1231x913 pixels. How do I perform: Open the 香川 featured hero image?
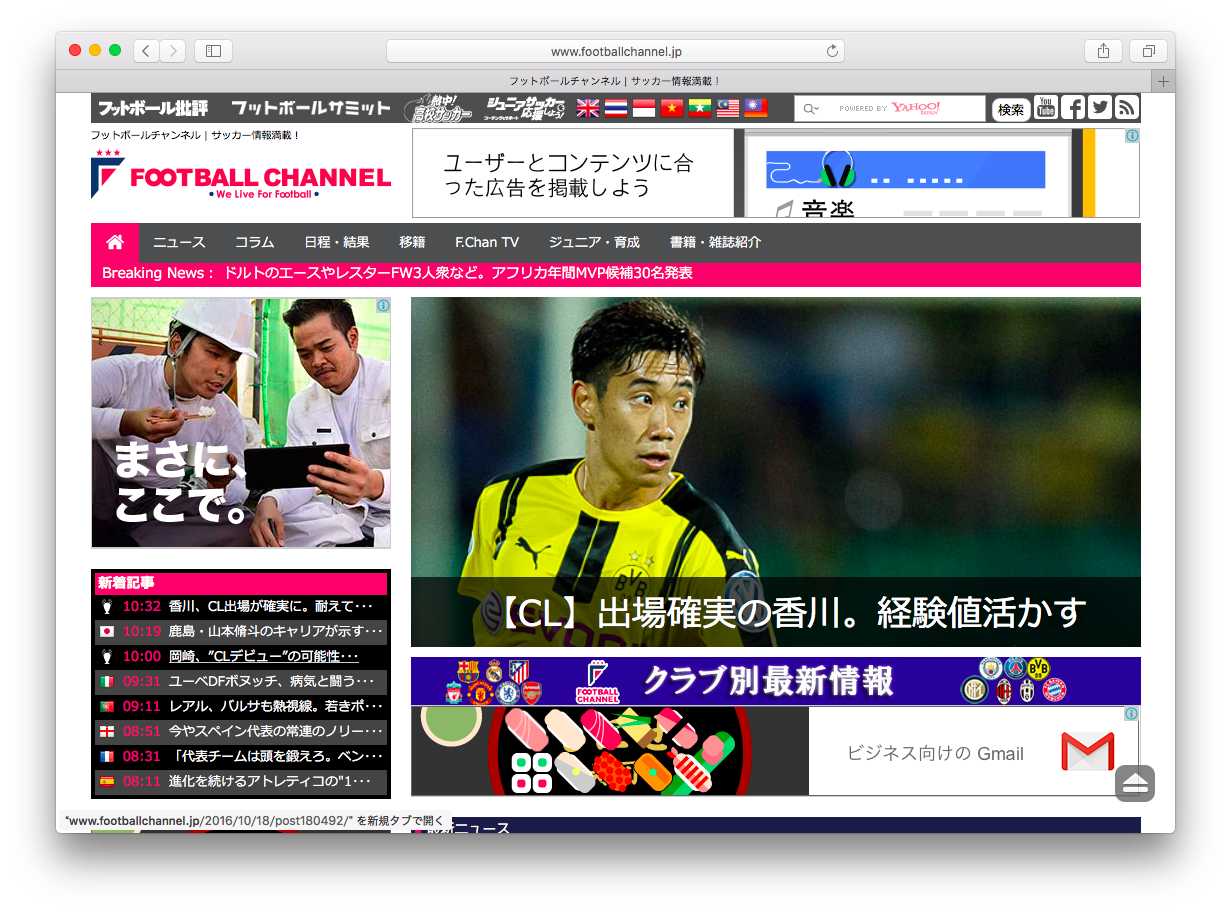pyautogui.click(x=775, y=472)
